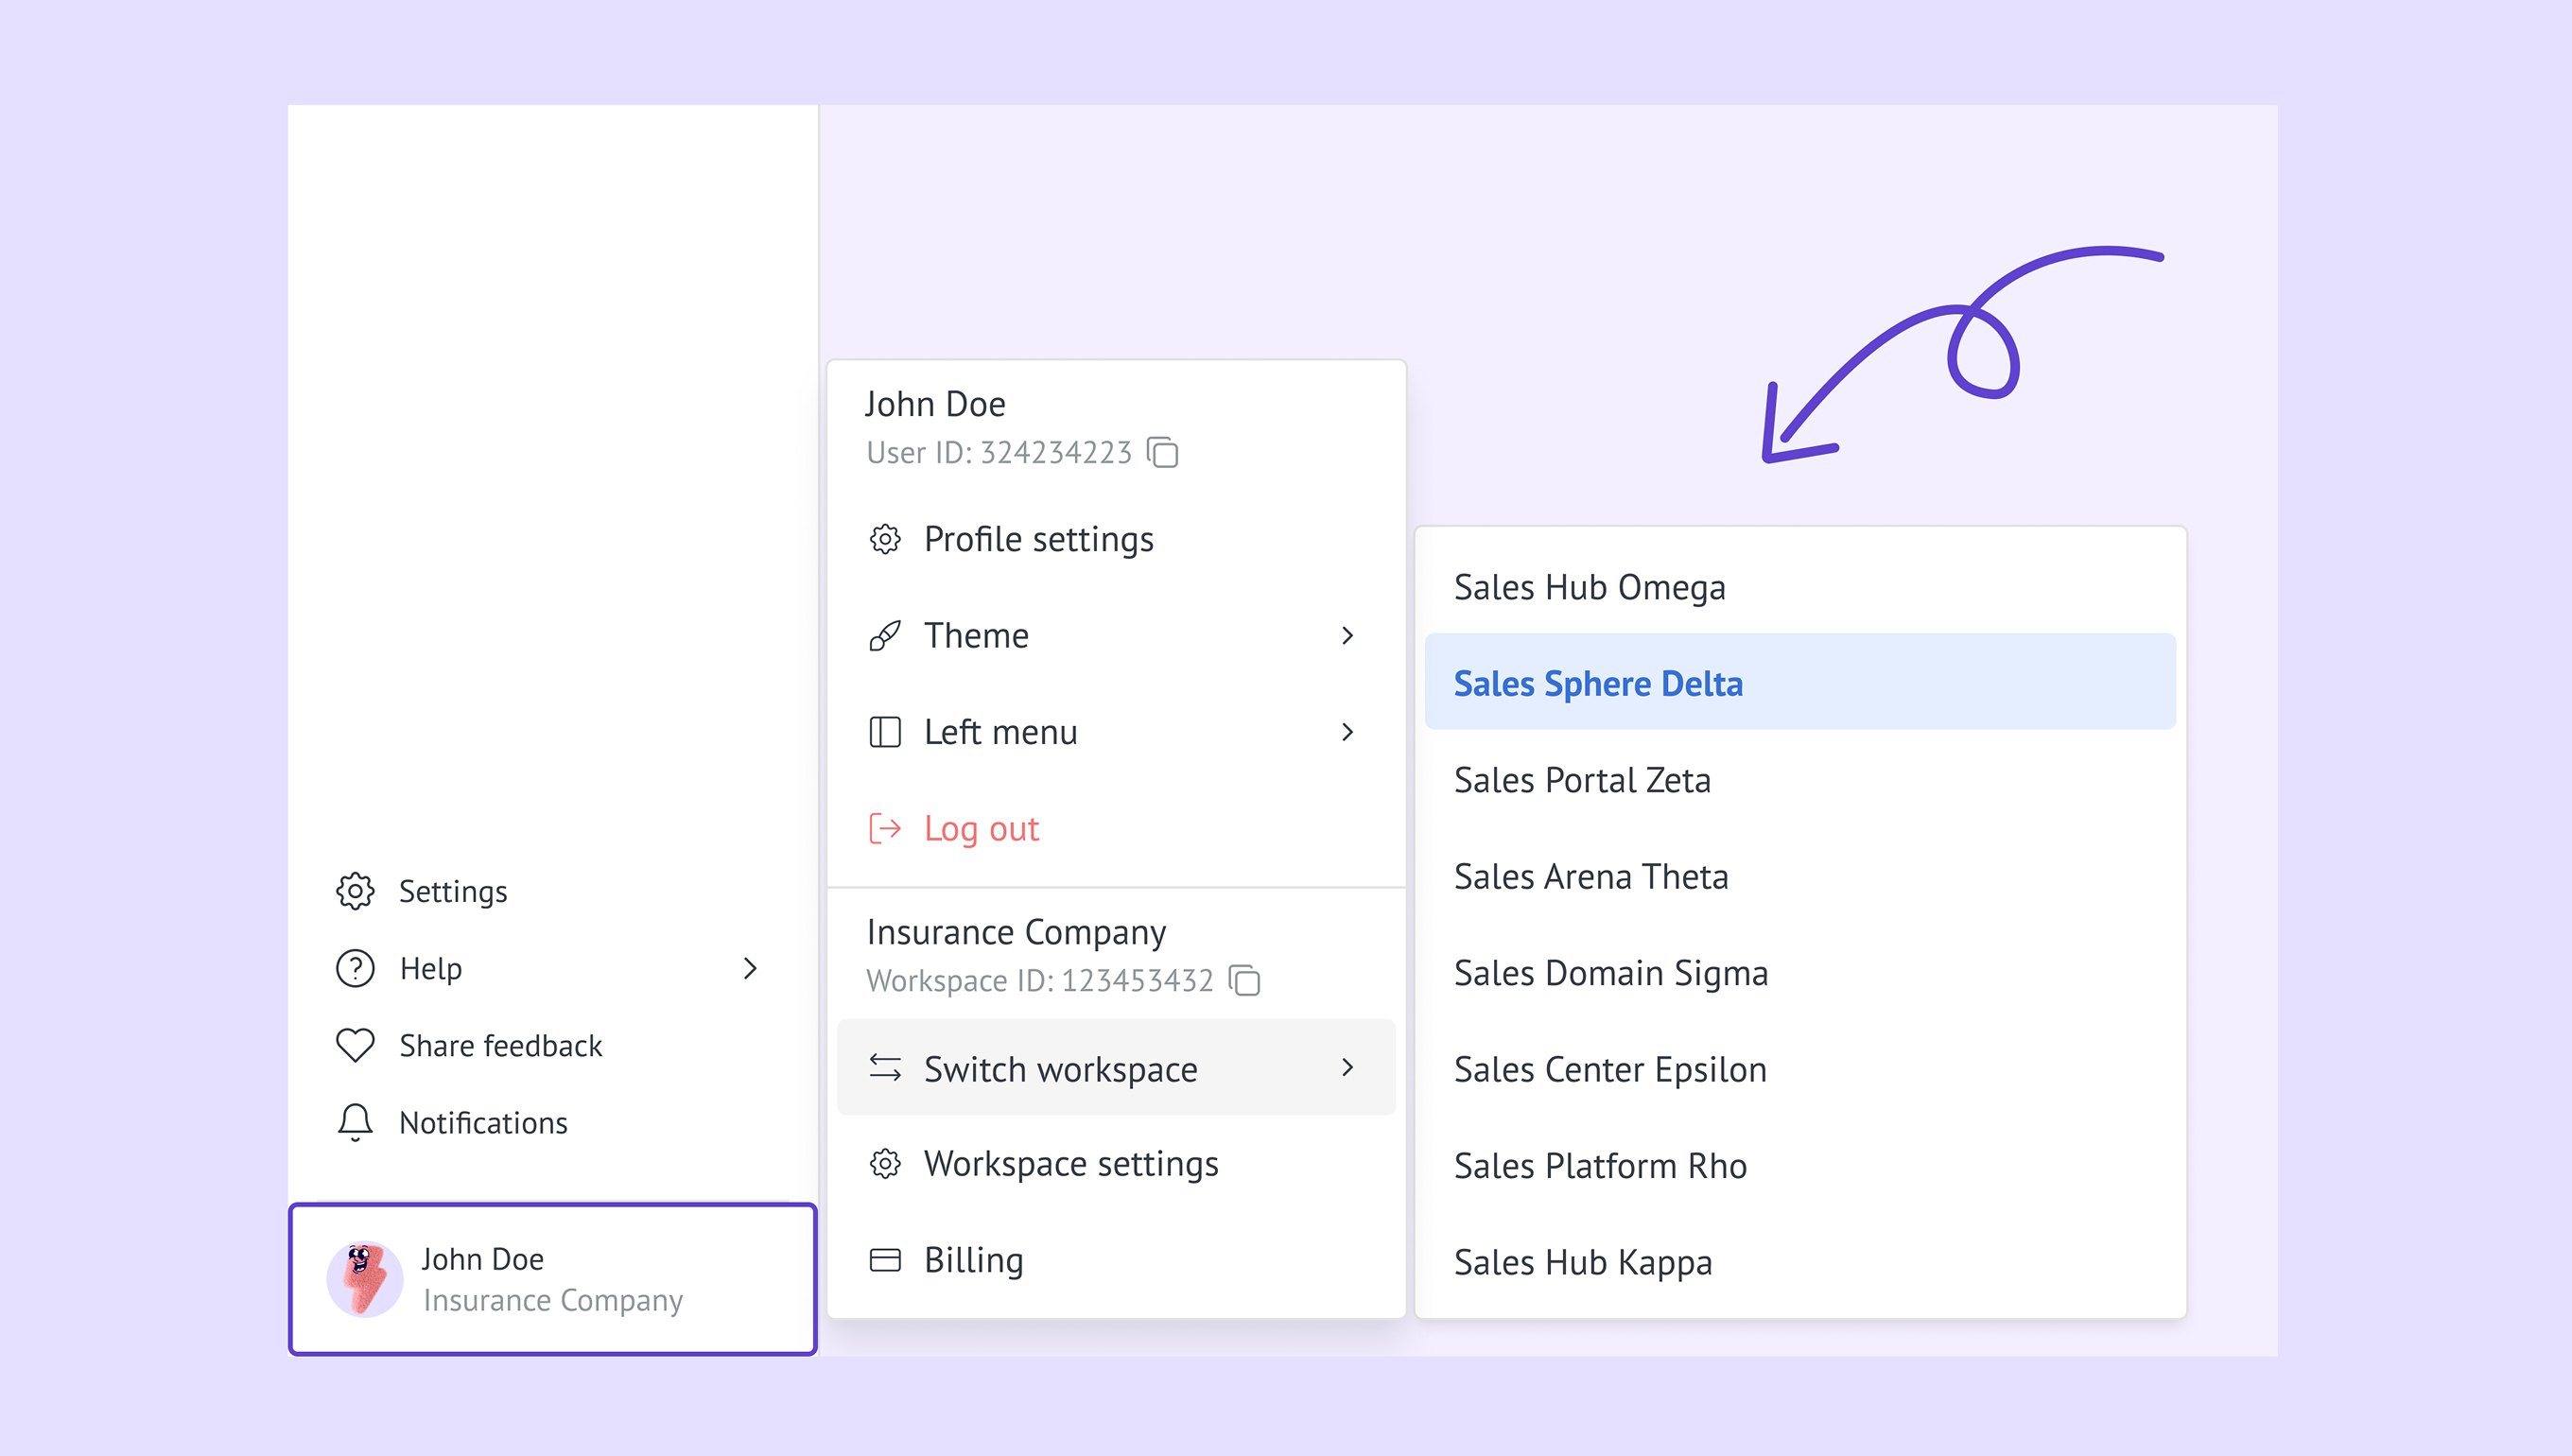This screenshot has width=2572, height=1456.
Task: Click the Log out door icon
Action: click(x=885, y=828)
